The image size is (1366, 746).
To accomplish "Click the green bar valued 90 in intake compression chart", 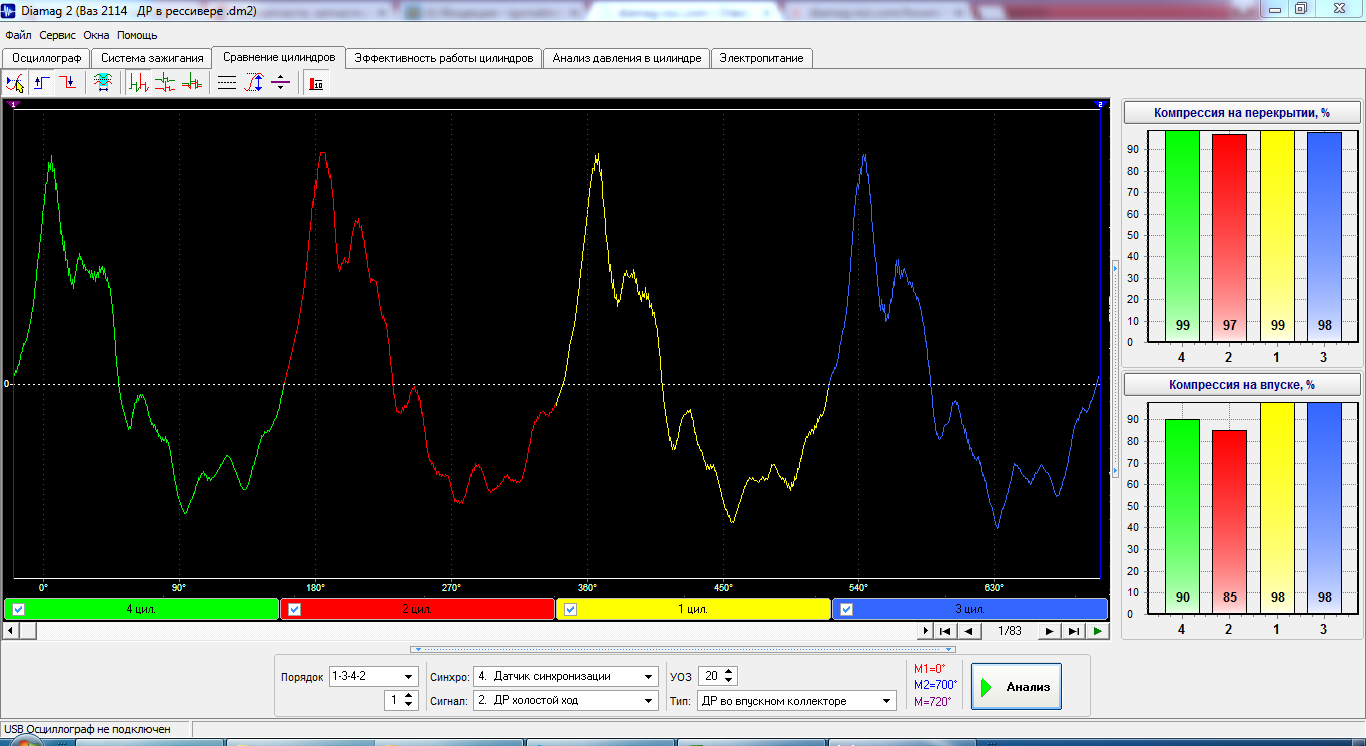I will 1182,514.
